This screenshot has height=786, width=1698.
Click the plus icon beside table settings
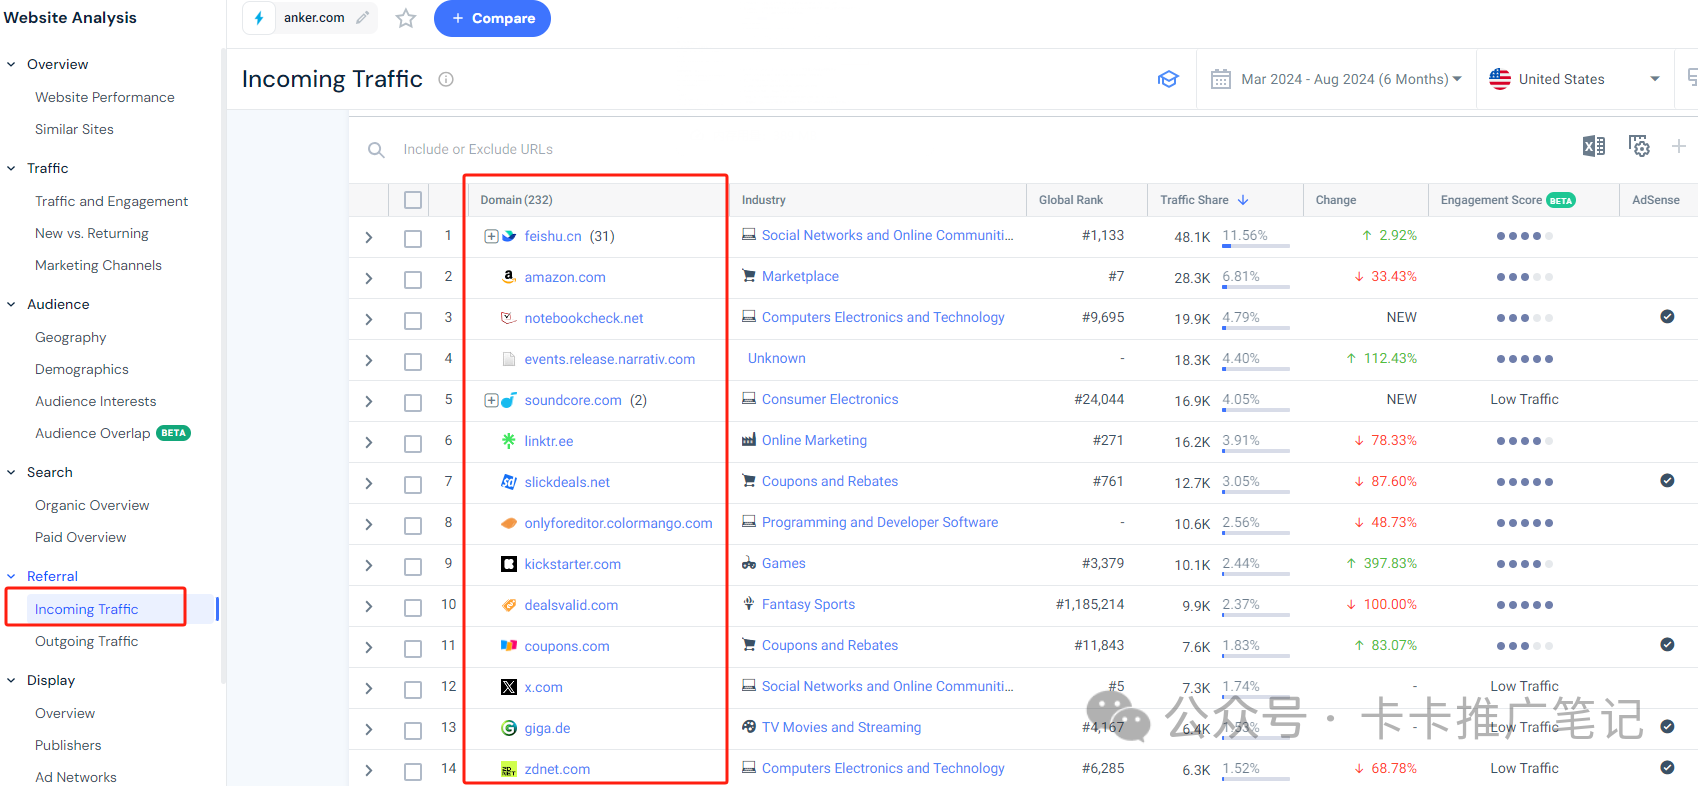[x=1679, y=146]
